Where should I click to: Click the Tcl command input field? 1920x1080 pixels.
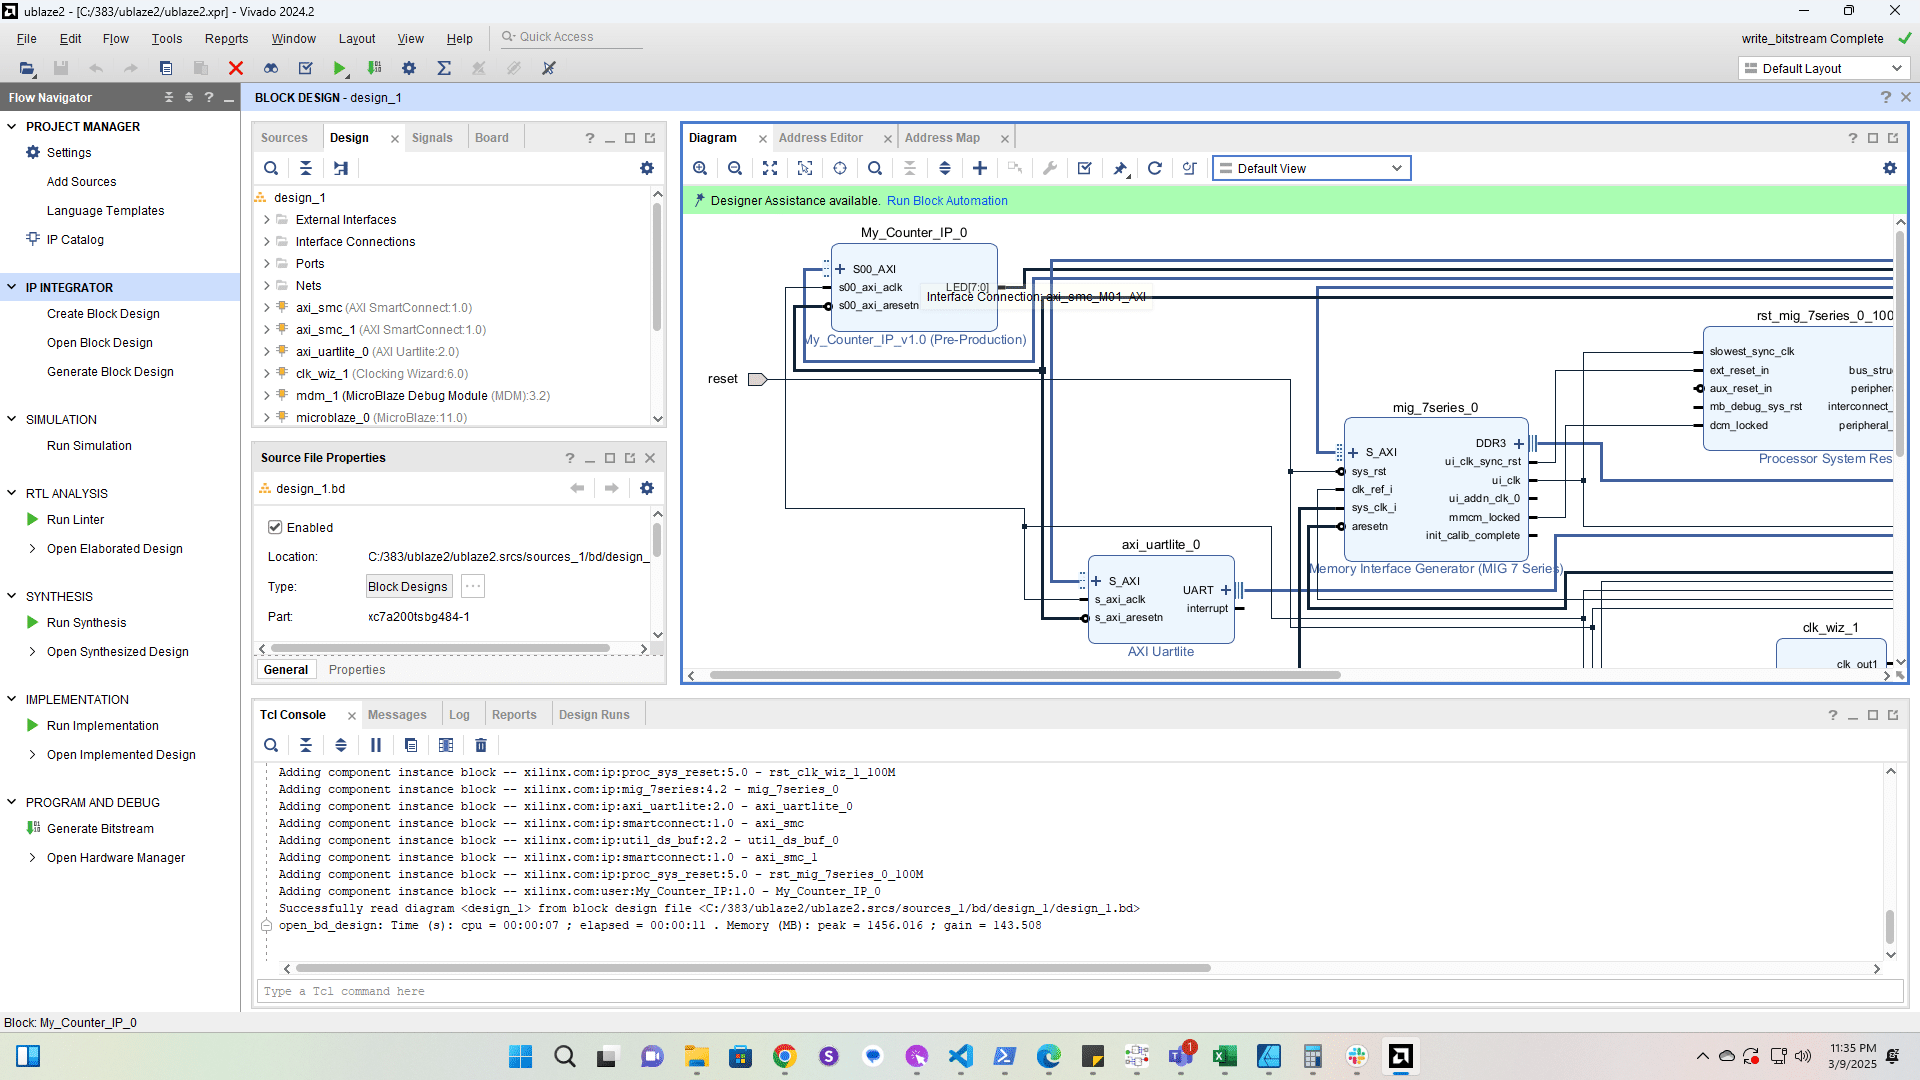[1080, 991]
